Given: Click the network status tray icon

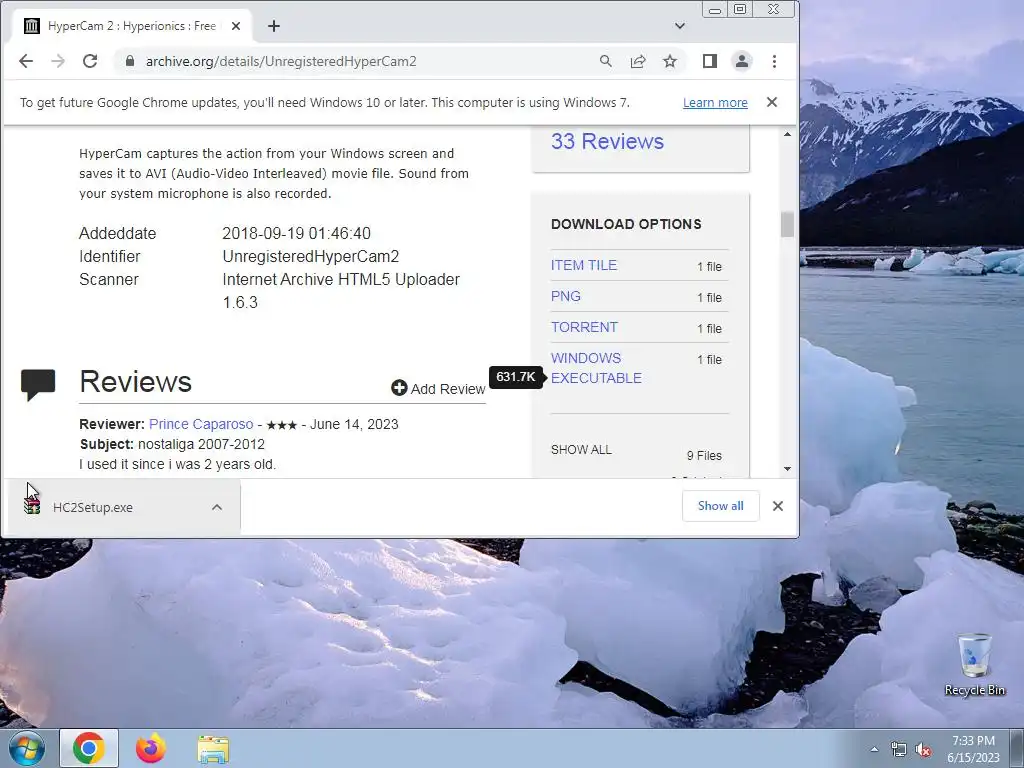Looking at the screenshot, I should coord(899,750).
